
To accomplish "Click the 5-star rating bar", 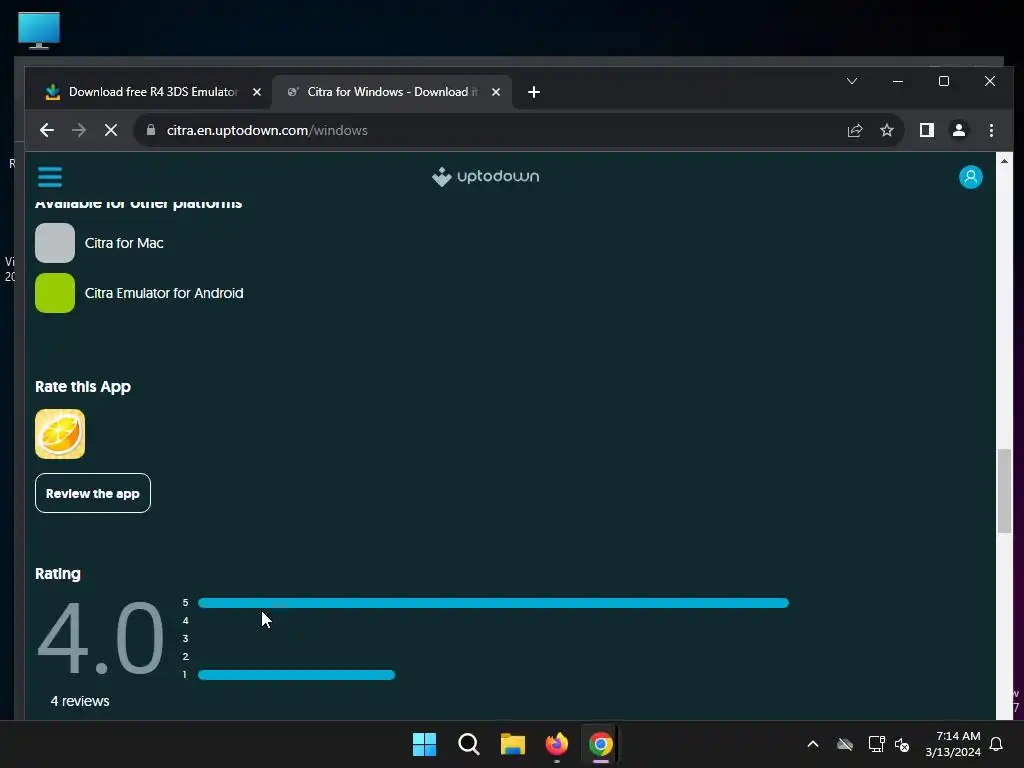I will pos(493,603).
